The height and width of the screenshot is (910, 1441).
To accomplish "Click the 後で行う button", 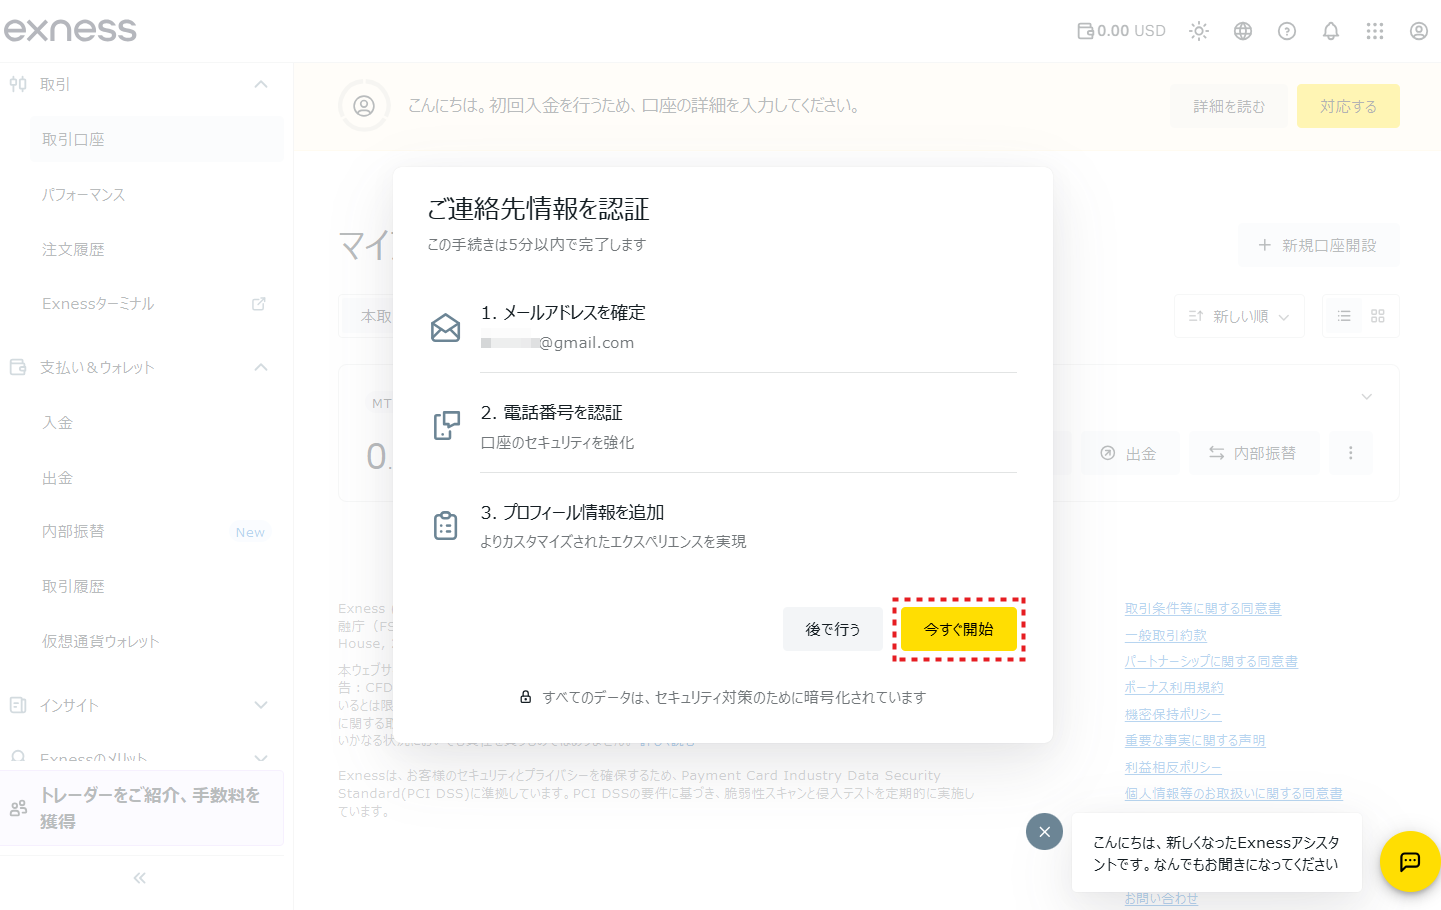I will tap(833, 629).
